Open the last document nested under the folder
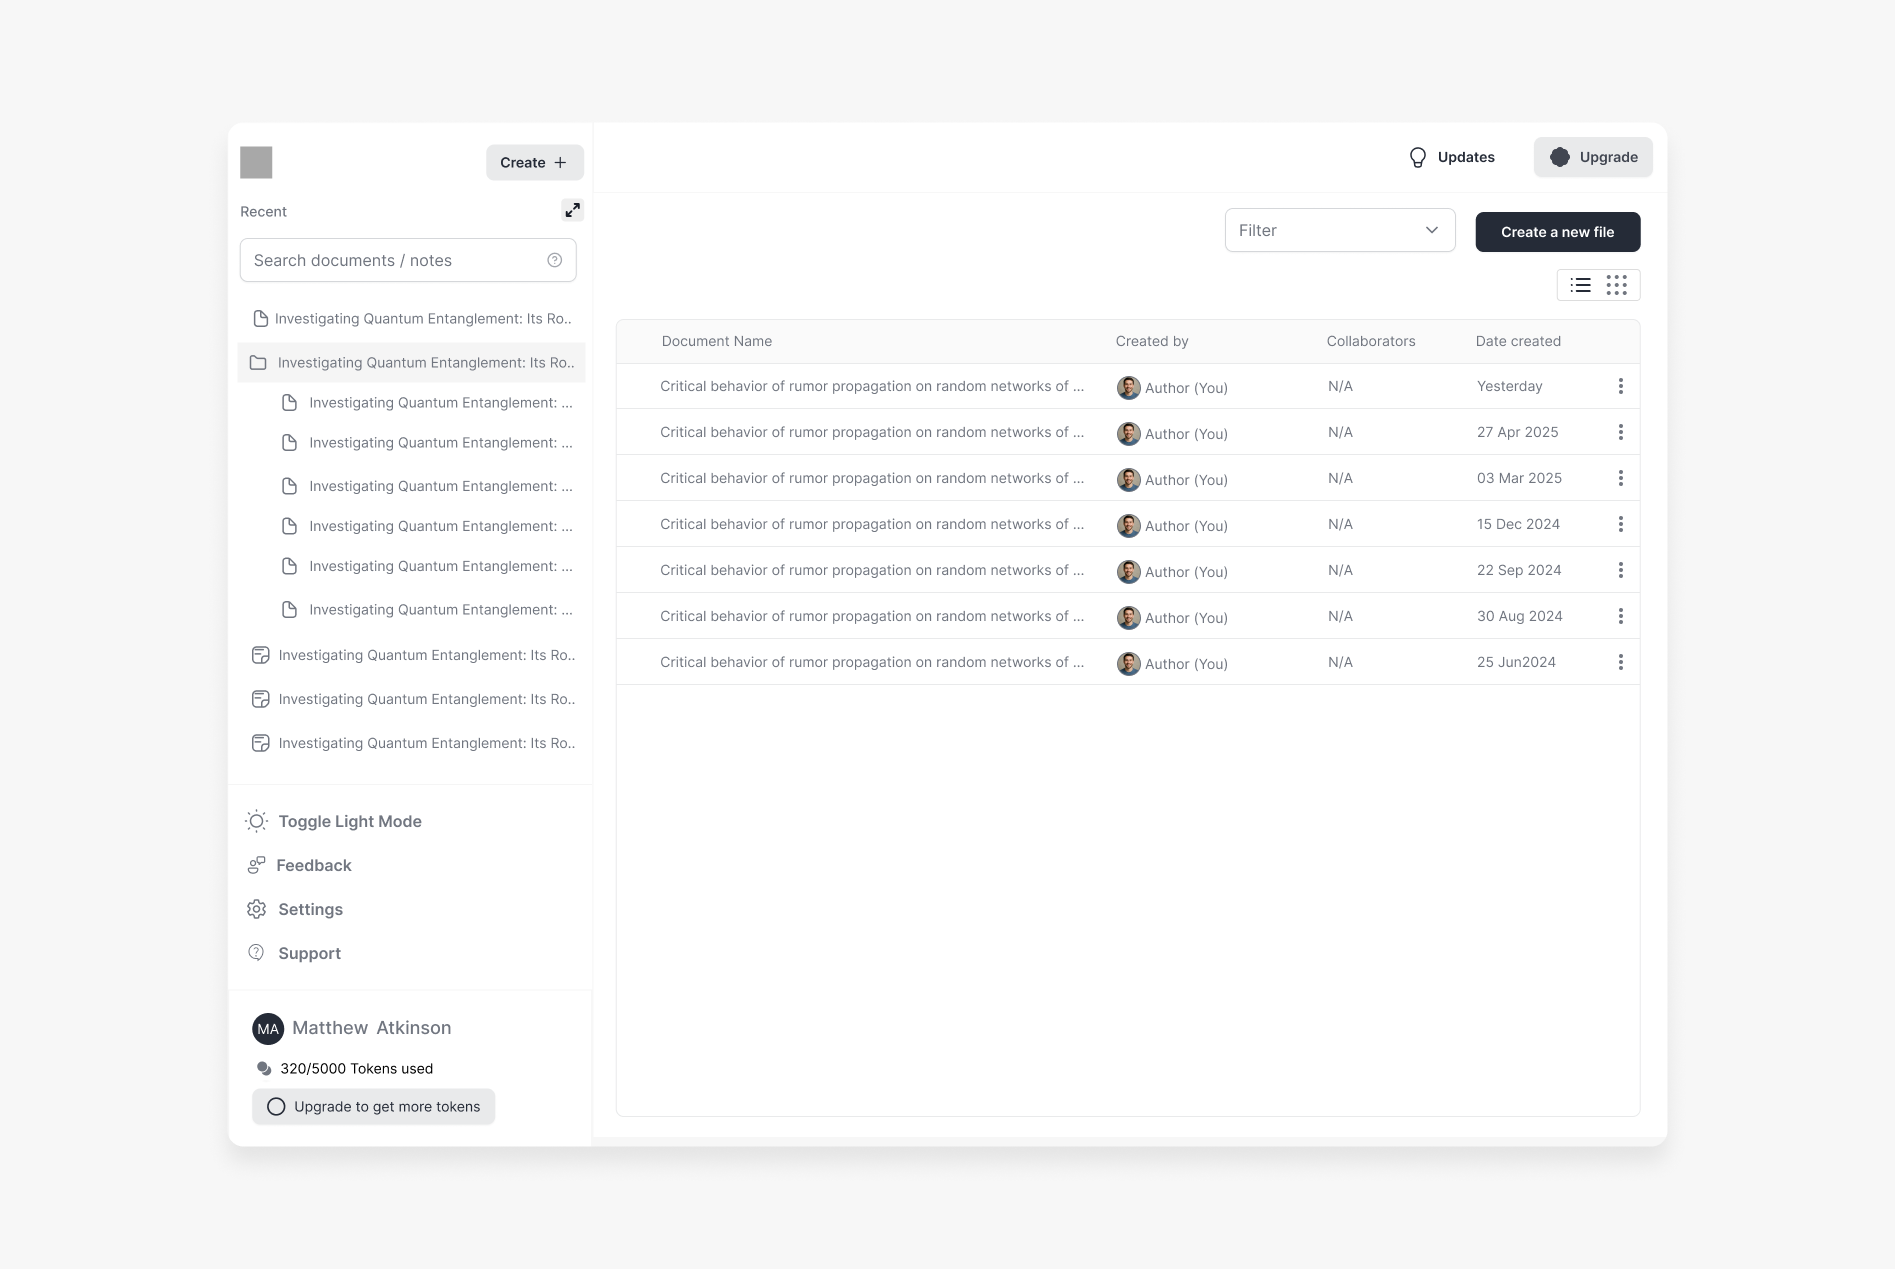The height and width of the screenshot is (1269, 1895). coord(428,609)
